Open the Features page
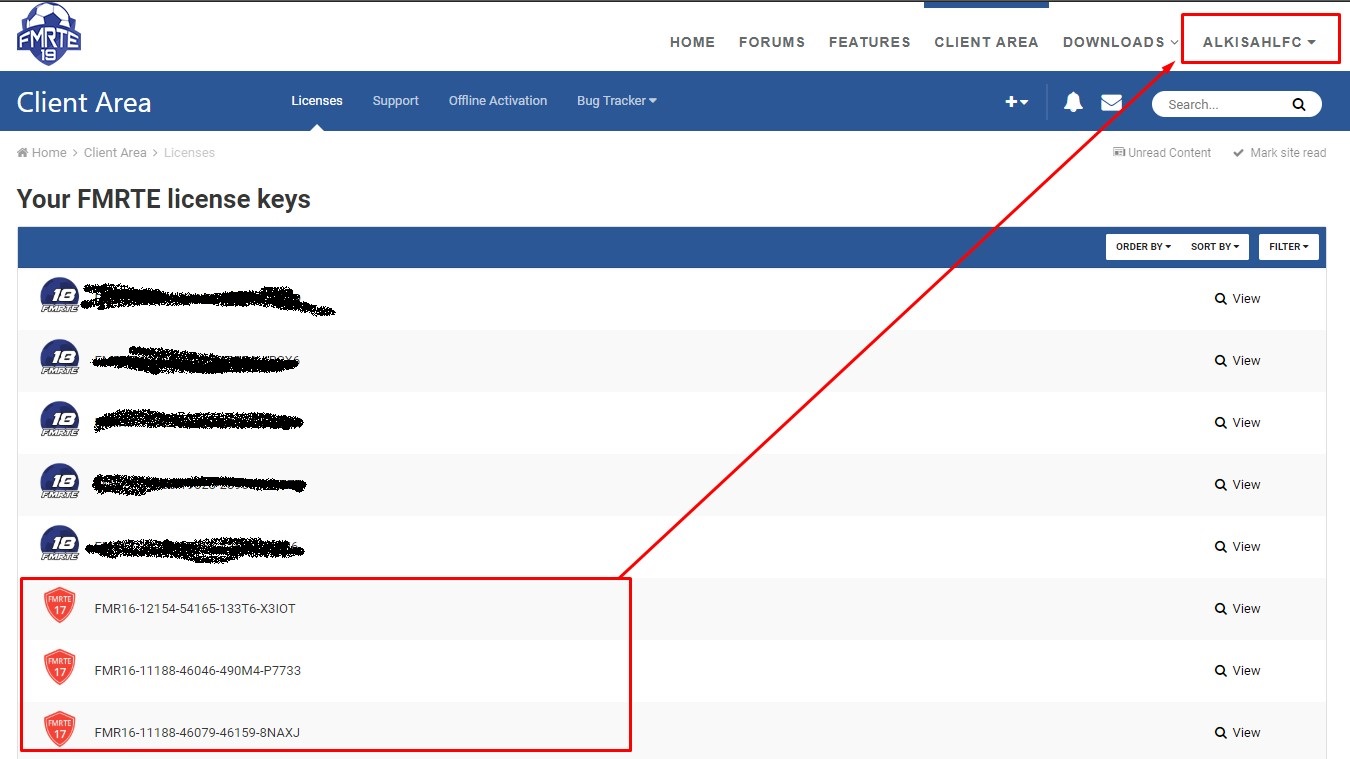This screenshot has width=1350, height=759. 870,42
